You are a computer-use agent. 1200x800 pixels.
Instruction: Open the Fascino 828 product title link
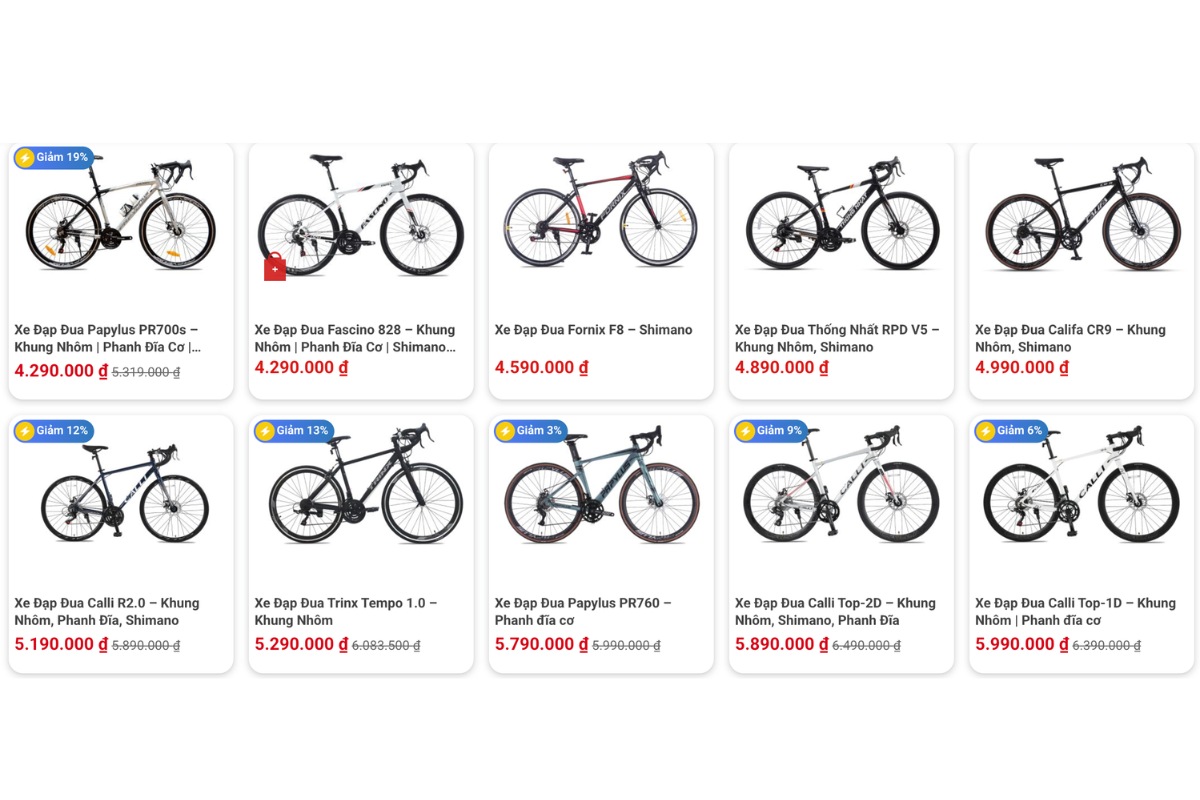[354, 338]
